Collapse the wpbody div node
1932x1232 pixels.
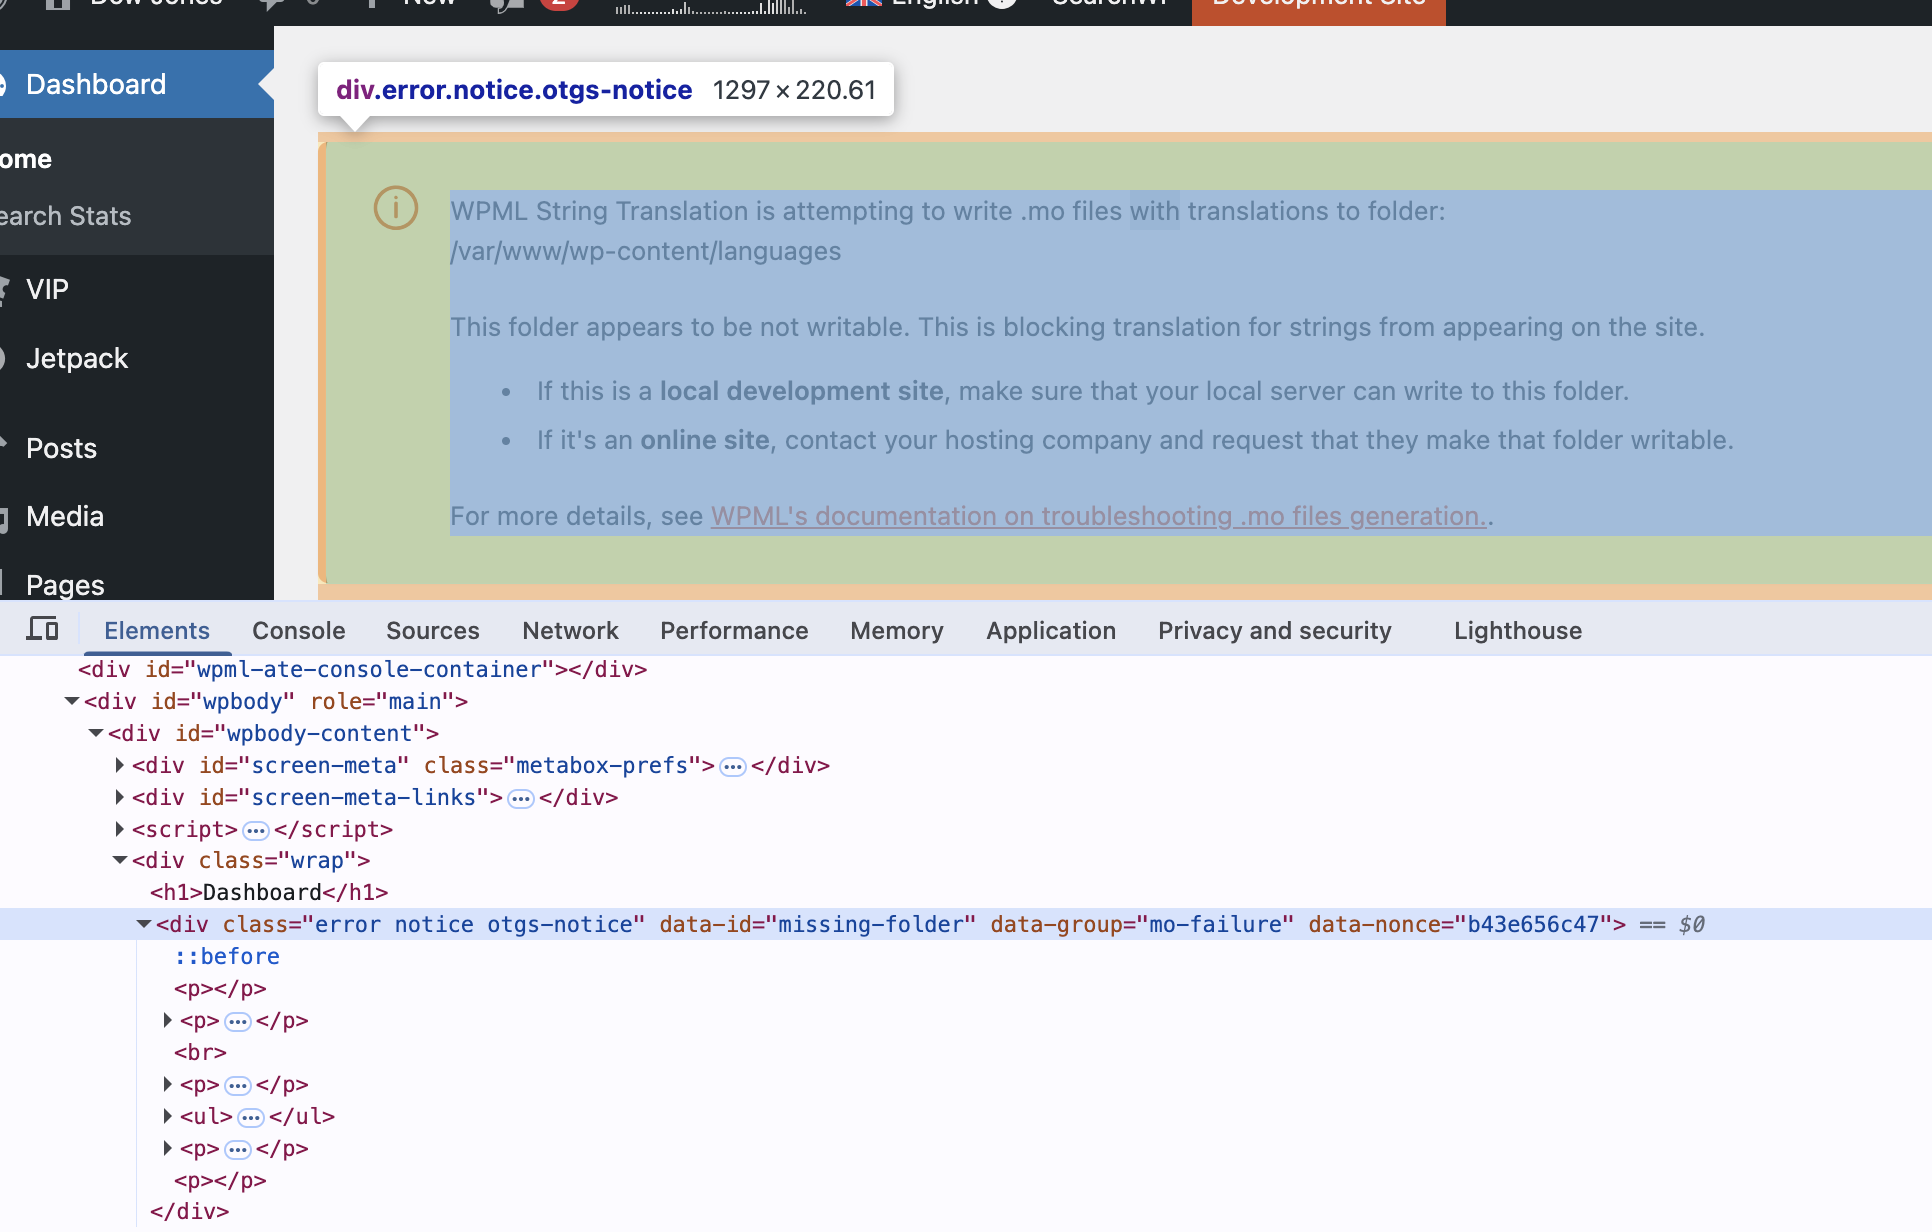click(72, 701)
